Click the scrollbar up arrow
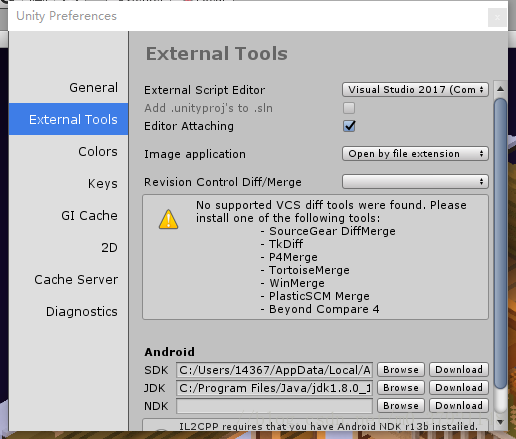The height and width of the screenshot is (439, 516). [500, 89]
